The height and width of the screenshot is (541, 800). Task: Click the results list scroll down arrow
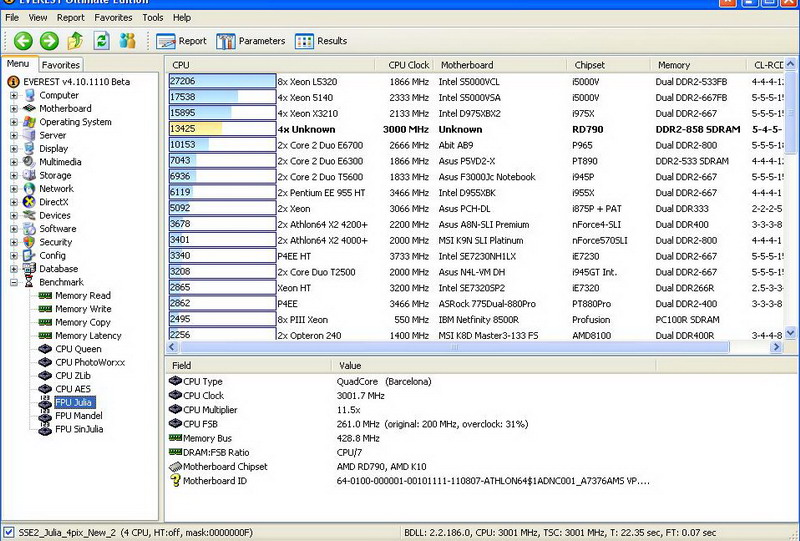click(x=790, y=333)
